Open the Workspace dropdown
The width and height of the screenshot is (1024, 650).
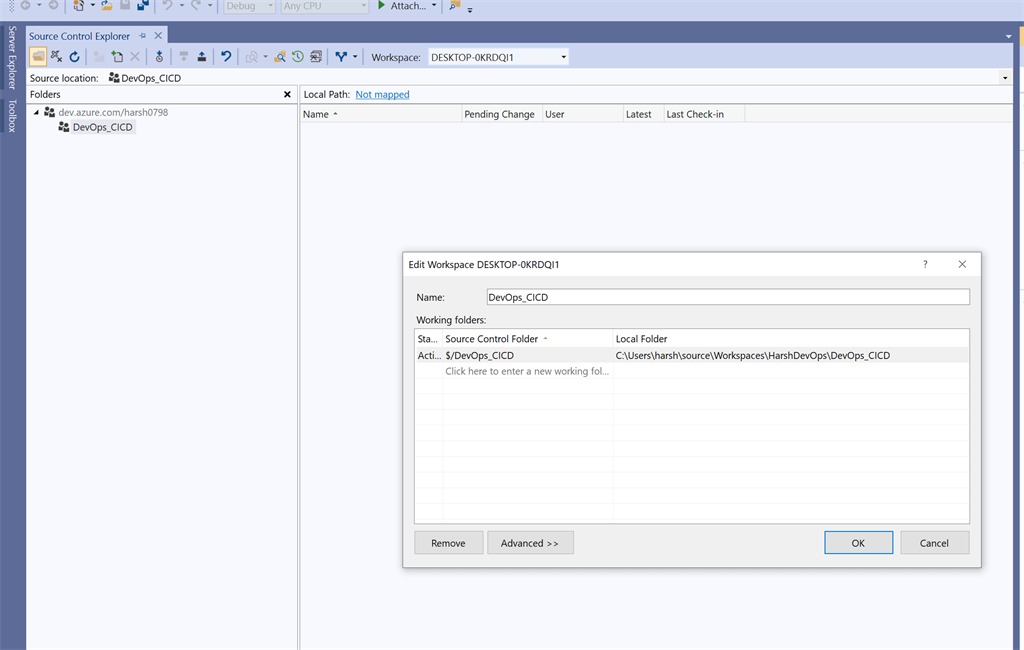pyautogui.click(x=562, y=56)
